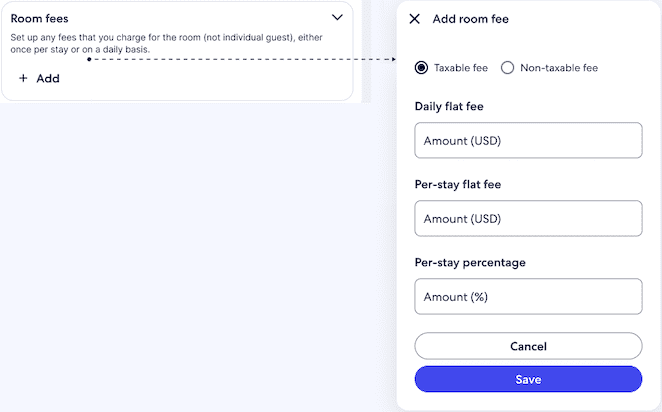Close the Add room fee panel
The width and height of the screenshot is (662, 412).
(x=415, y=19)
